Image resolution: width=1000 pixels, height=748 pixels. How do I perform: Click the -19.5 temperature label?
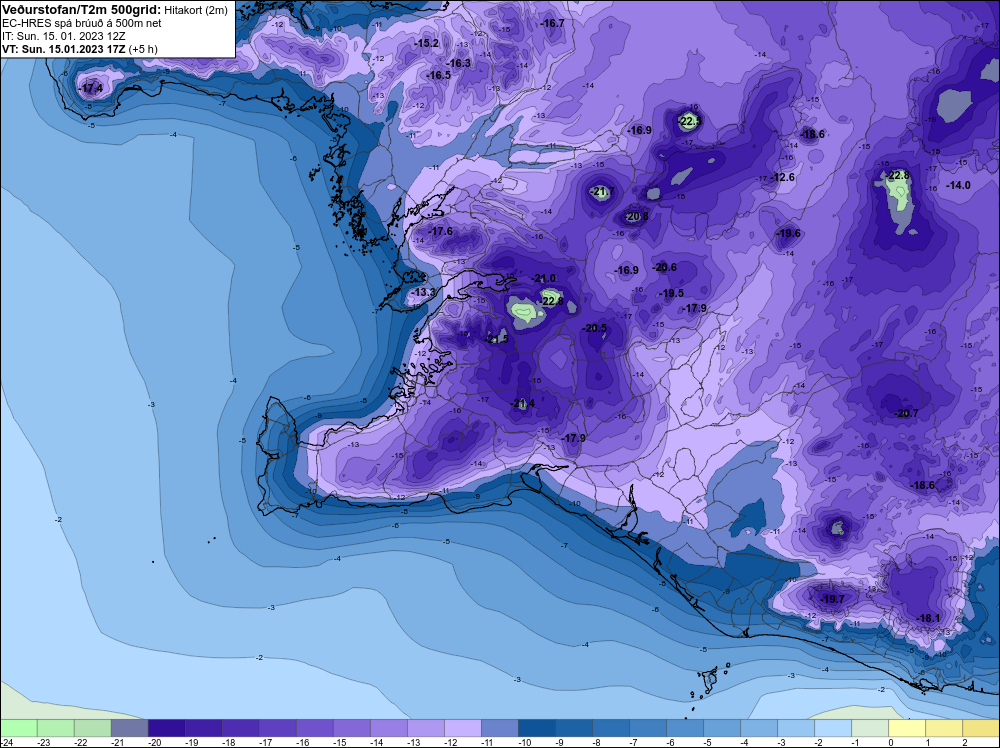tap(670, 293)
